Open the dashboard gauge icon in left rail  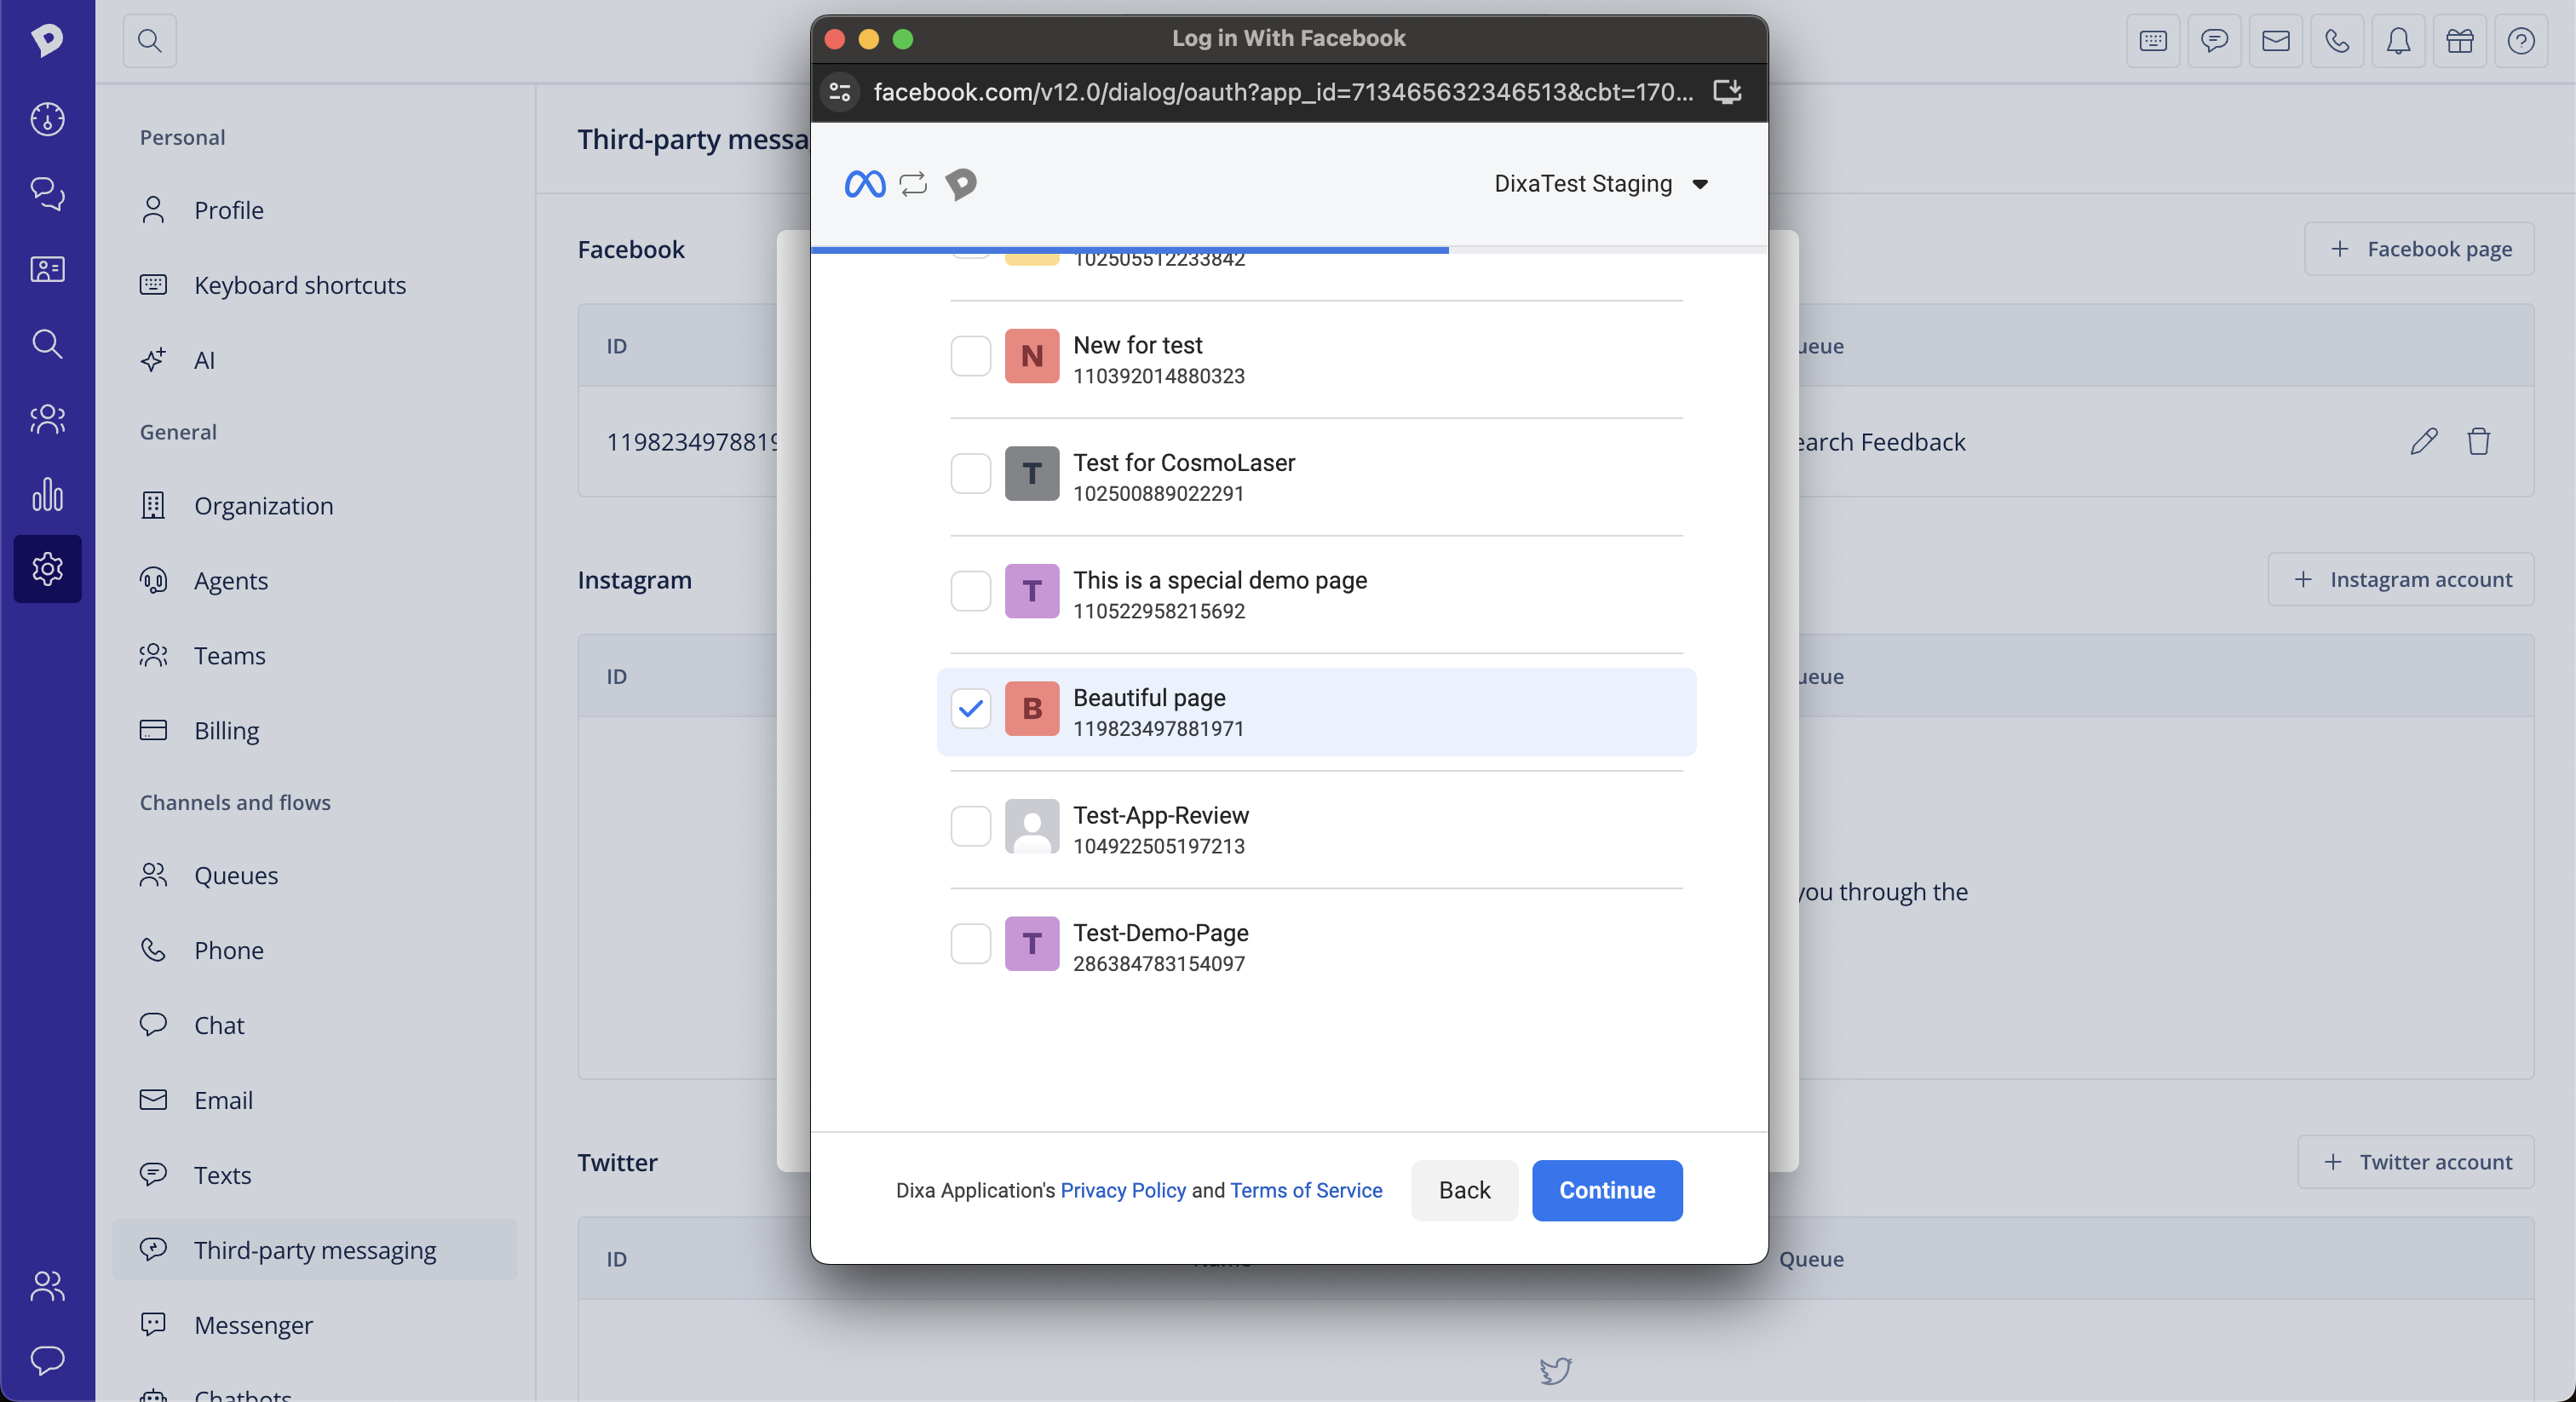point(47,119)
